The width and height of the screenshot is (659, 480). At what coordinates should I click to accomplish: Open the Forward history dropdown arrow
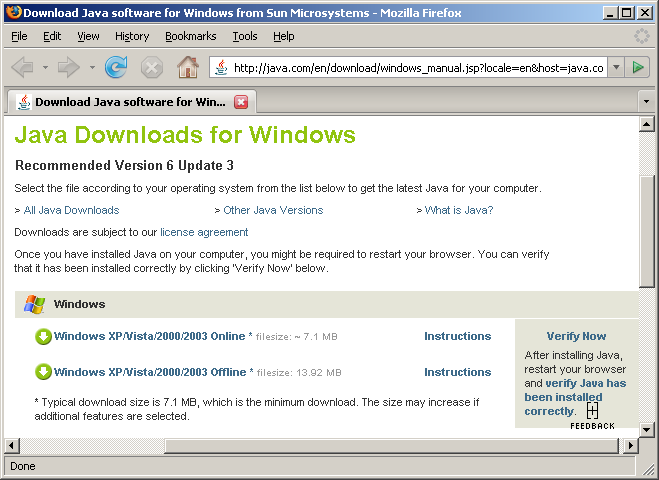pos(92,67)
